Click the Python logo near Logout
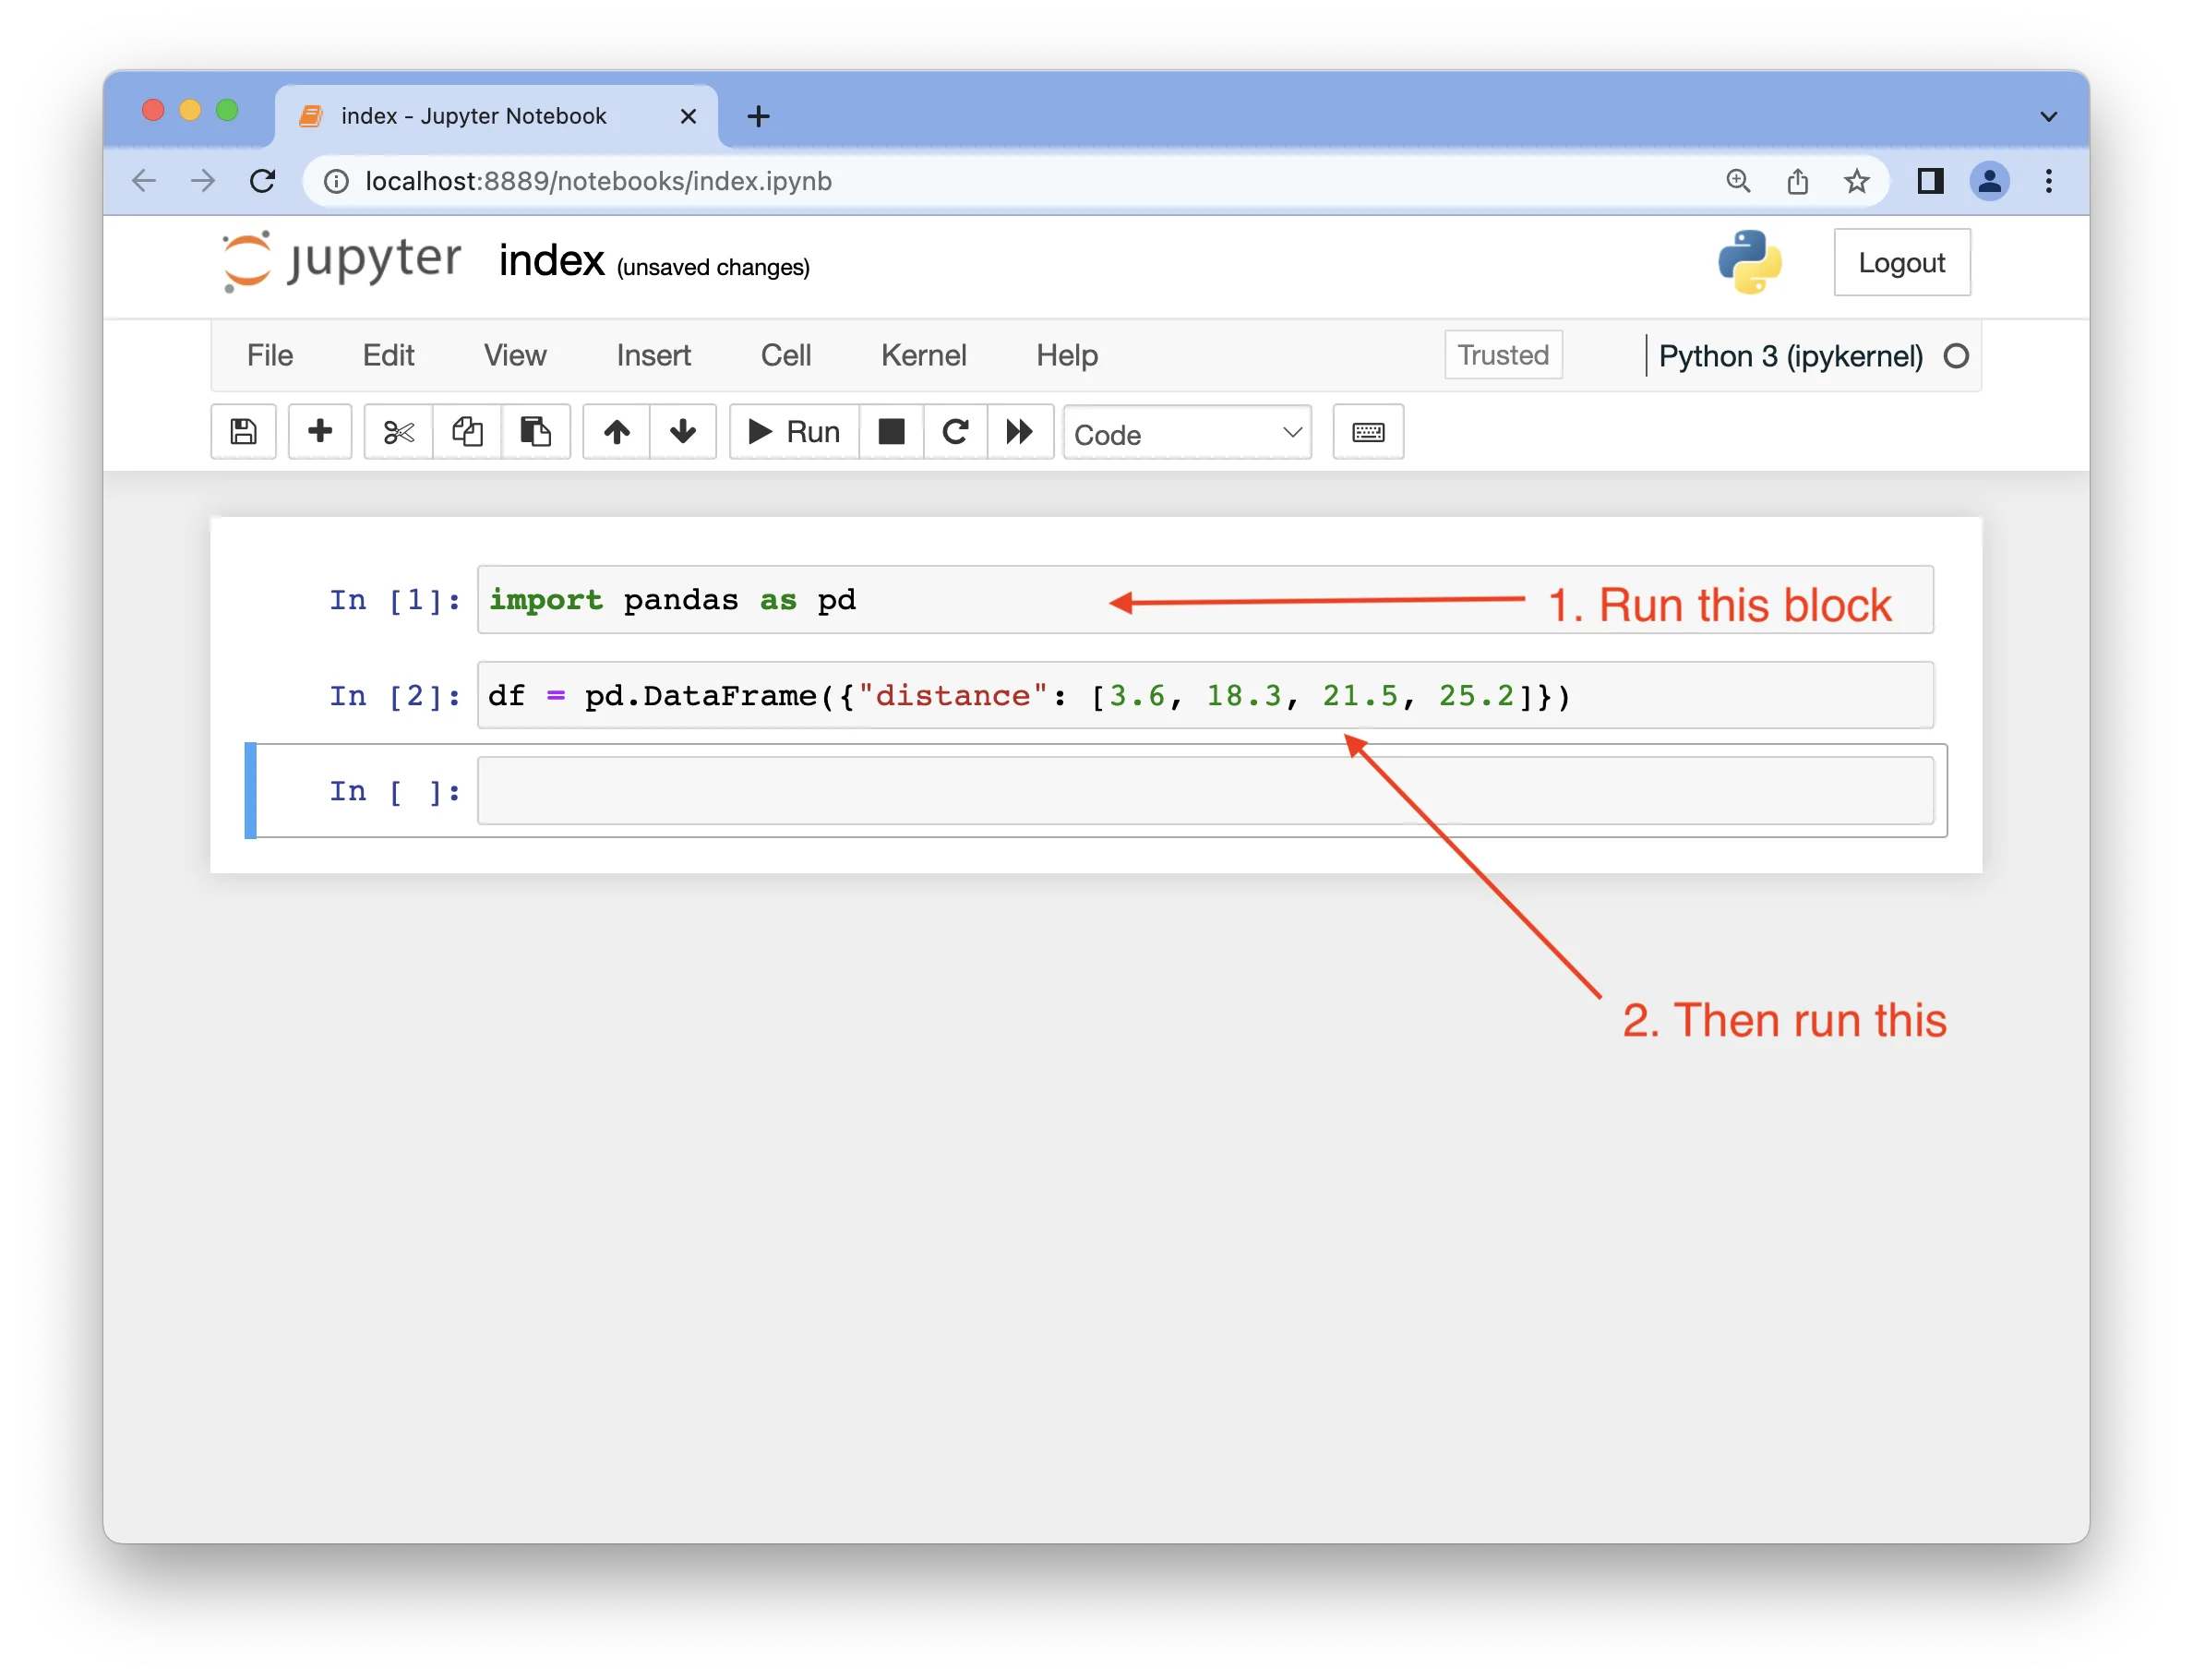 point(1750,262)
